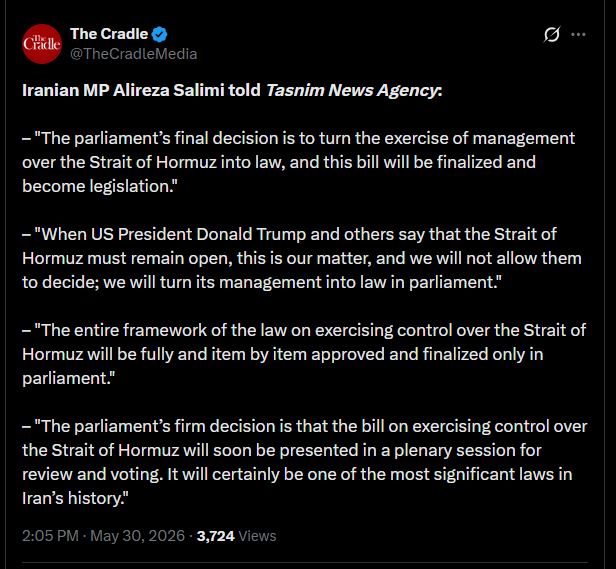The height and width of the screenshot is (569, 616).
Task: Click the May 30, 2026 date
Action: [138, 536]
